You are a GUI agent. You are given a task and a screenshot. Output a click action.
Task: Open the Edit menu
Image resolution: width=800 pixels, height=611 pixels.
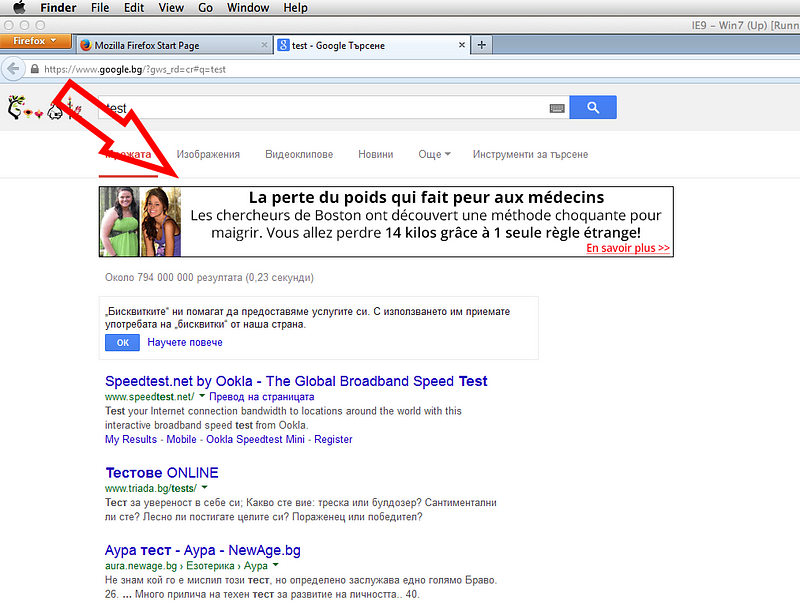pyautogui.click(x=134, y=8)
